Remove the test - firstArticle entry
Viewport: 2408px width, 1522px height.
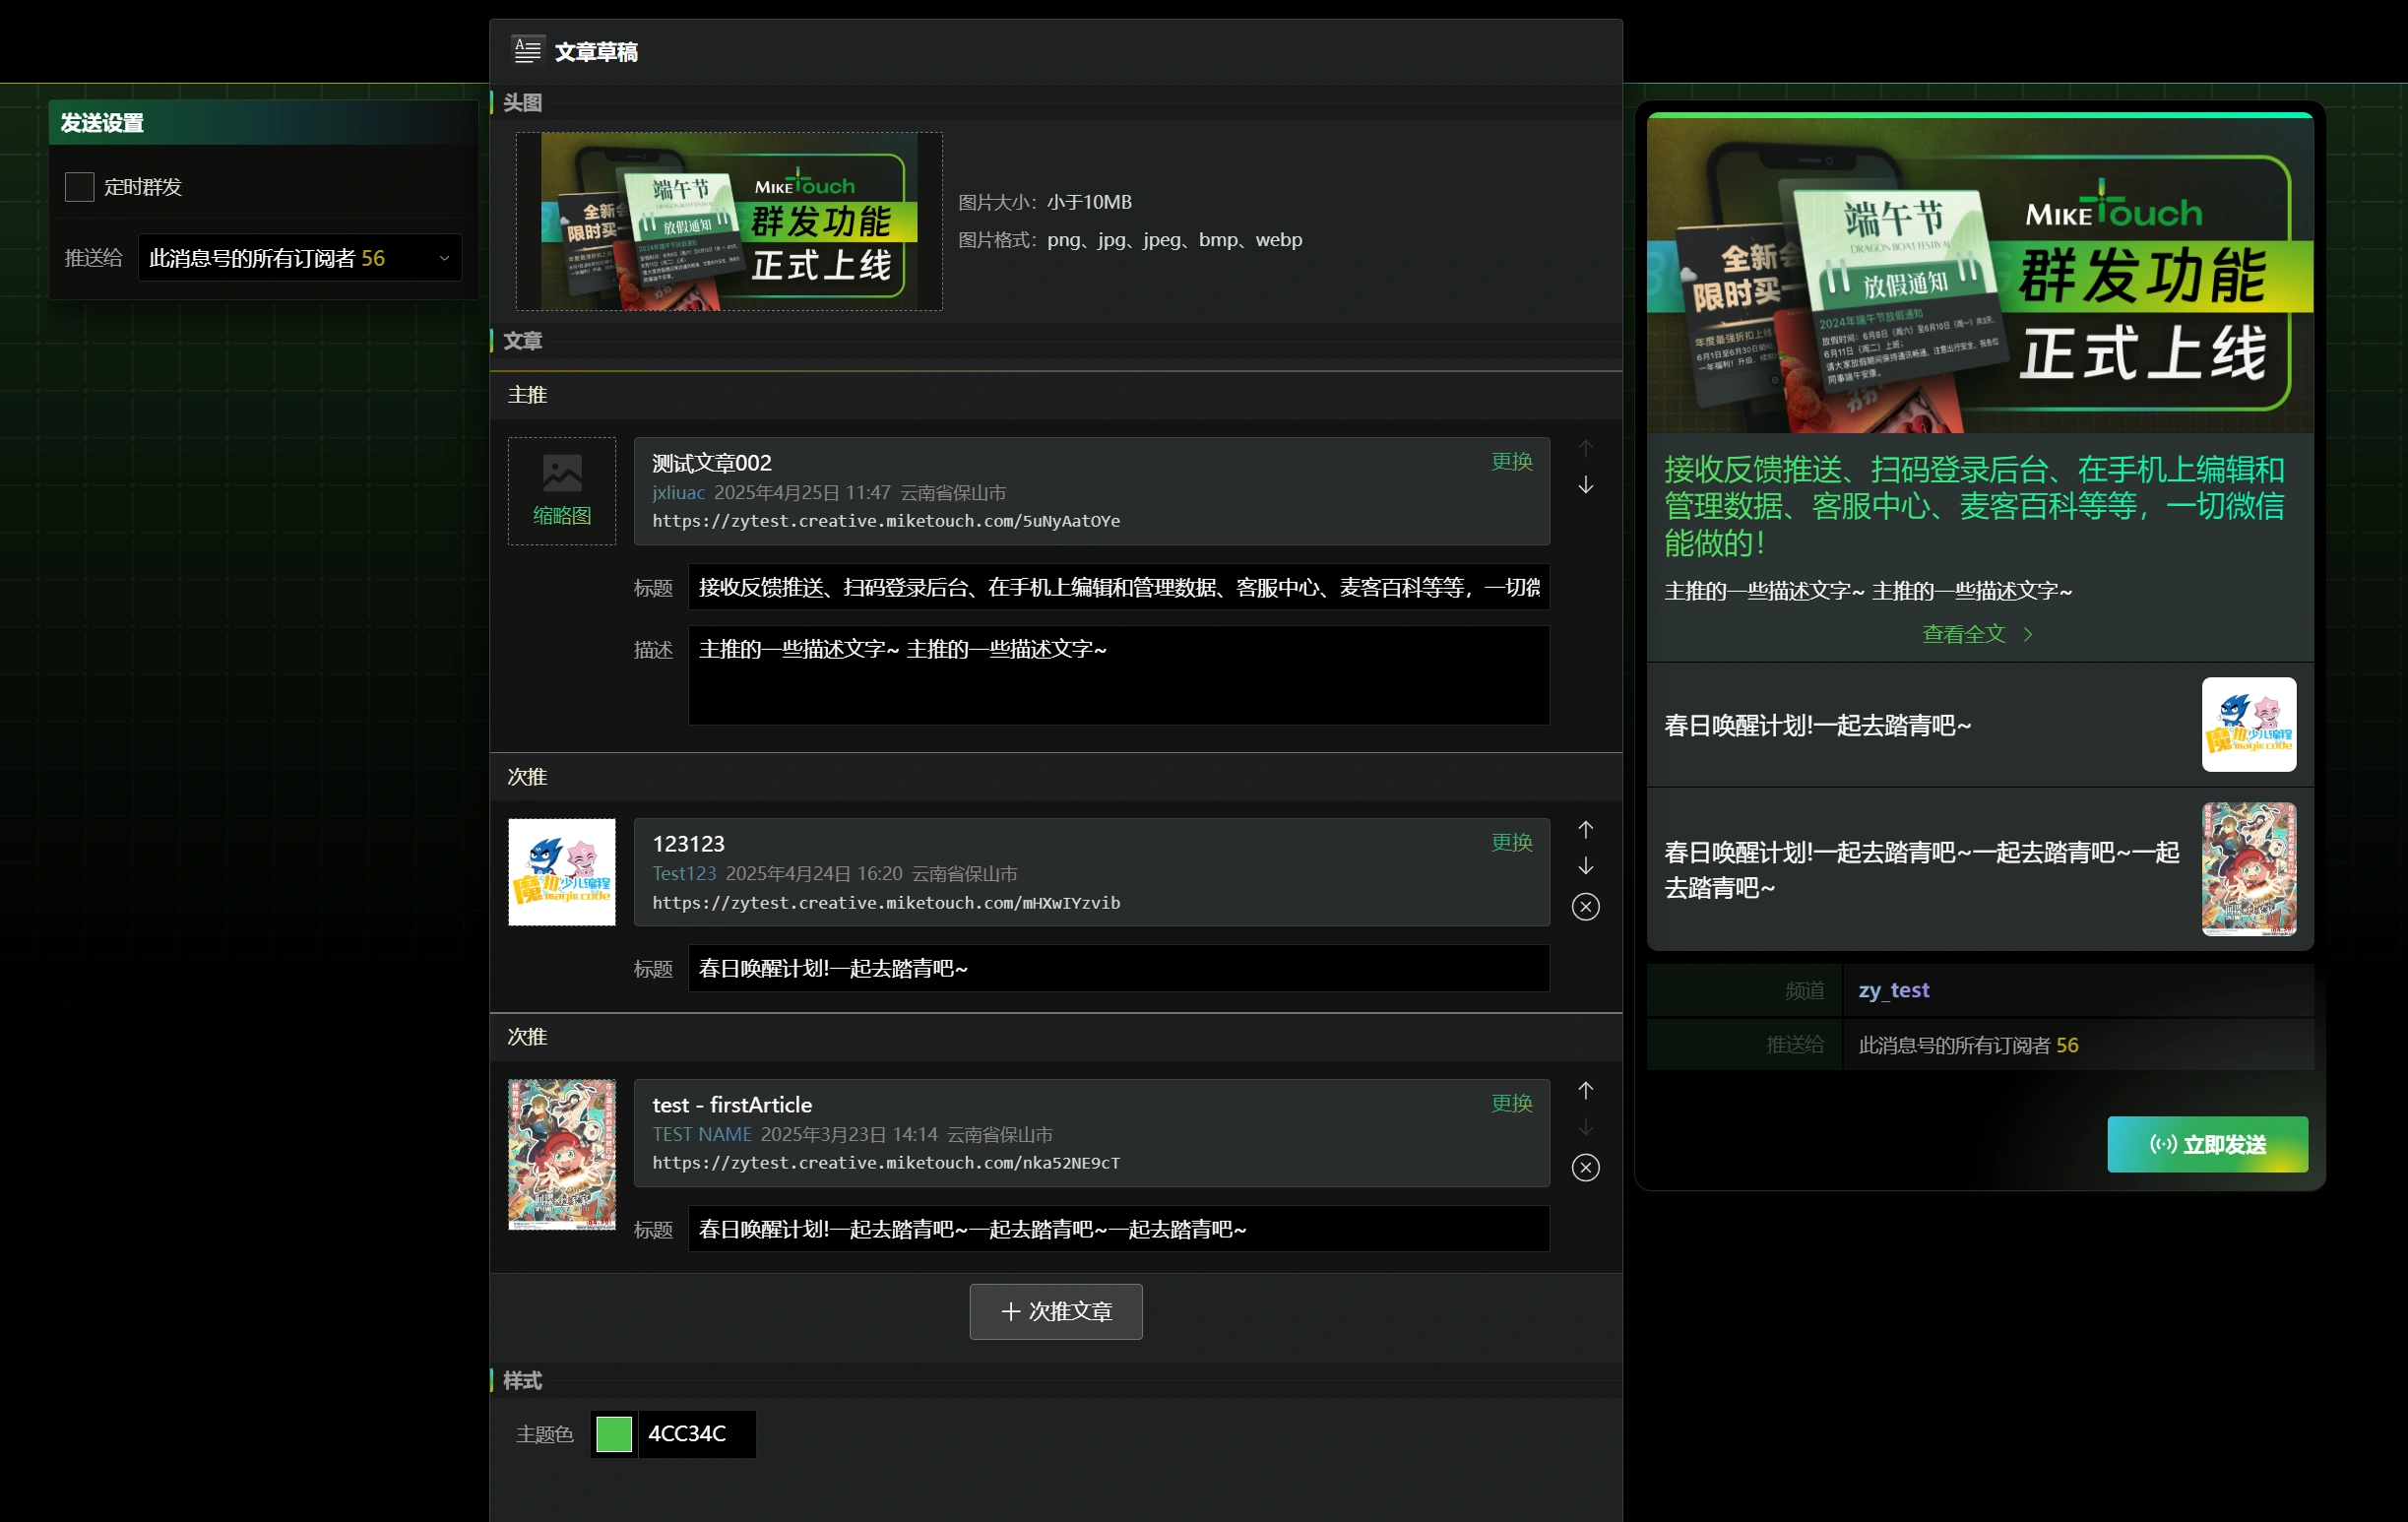1585,1167
